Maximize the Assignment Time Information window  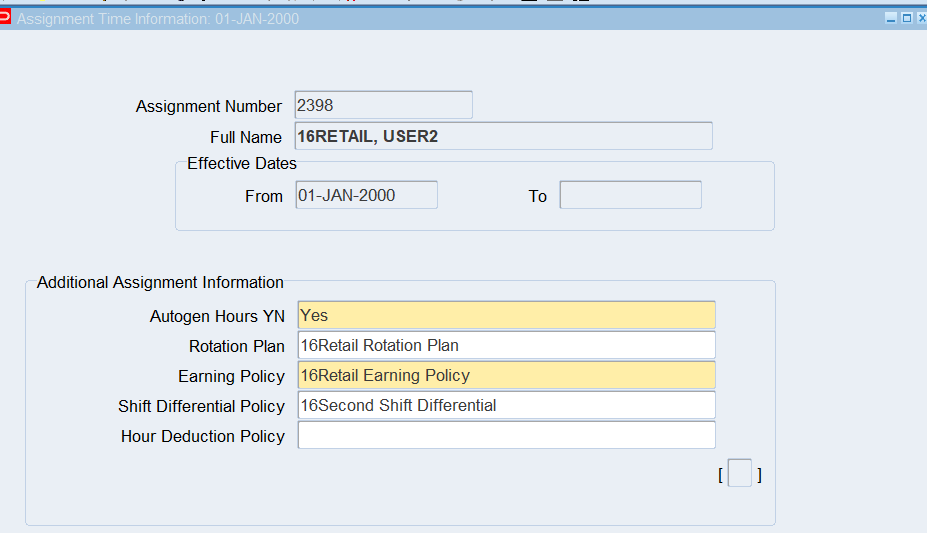906,18
